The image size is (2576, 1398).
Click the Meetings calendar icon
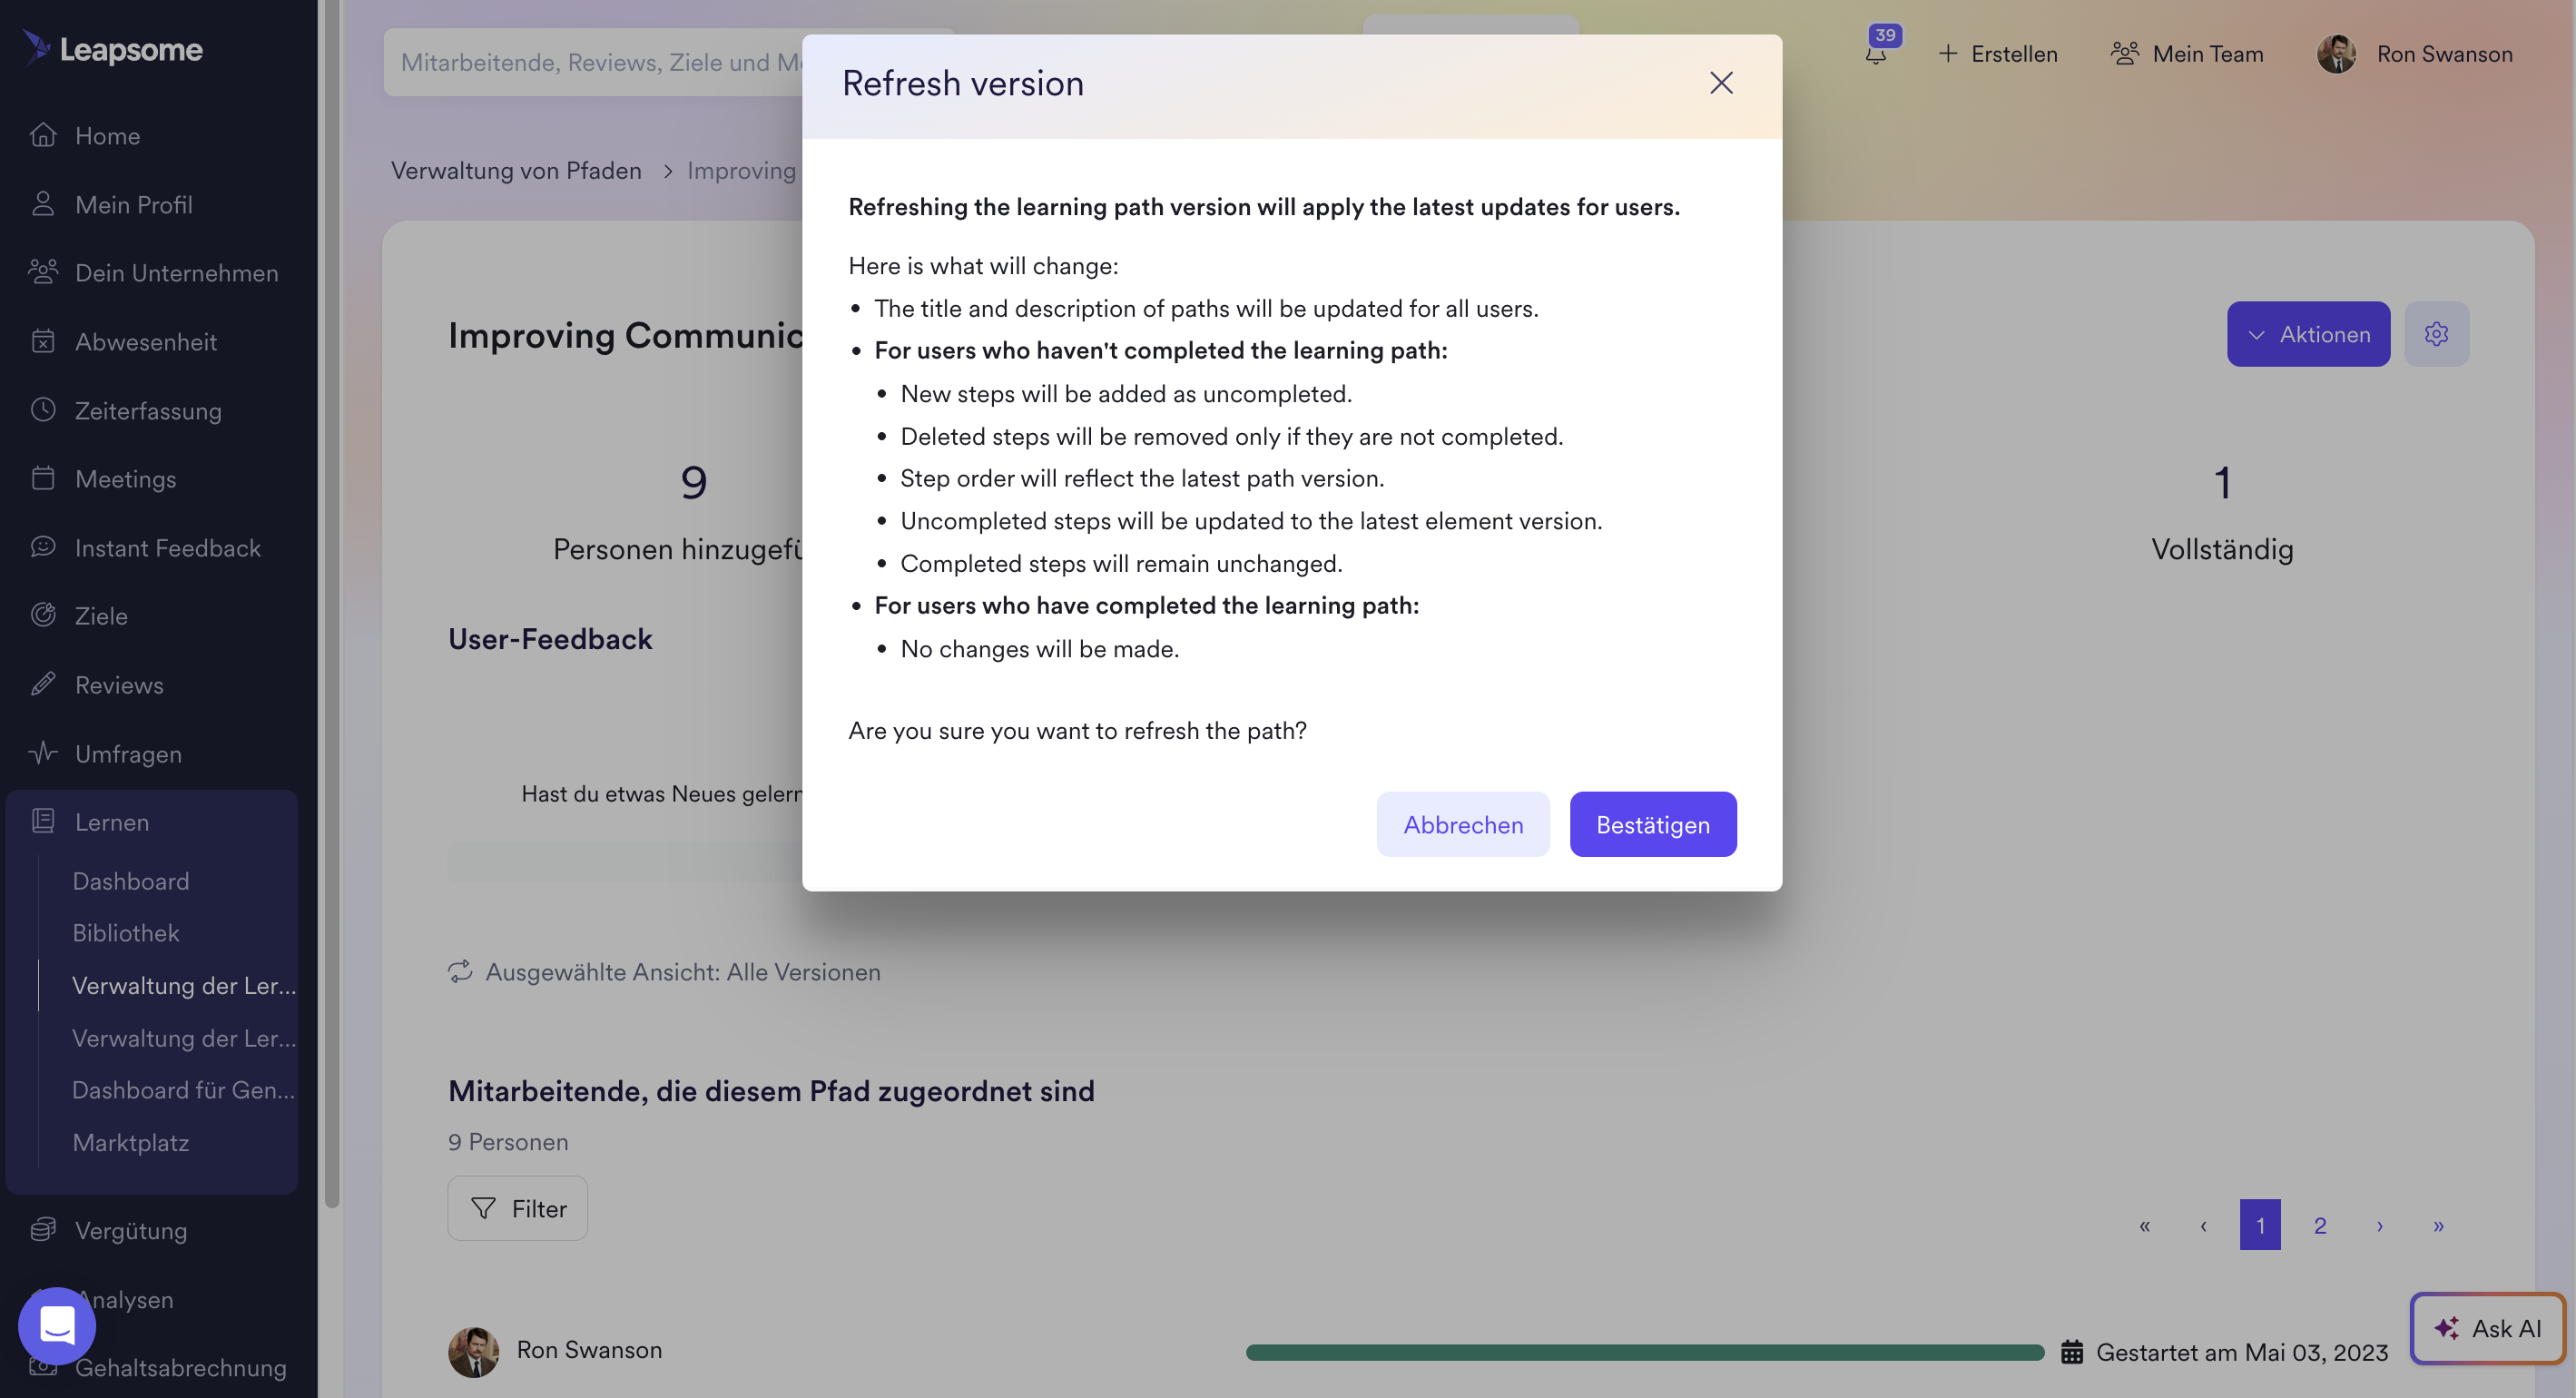click(43, 478)
